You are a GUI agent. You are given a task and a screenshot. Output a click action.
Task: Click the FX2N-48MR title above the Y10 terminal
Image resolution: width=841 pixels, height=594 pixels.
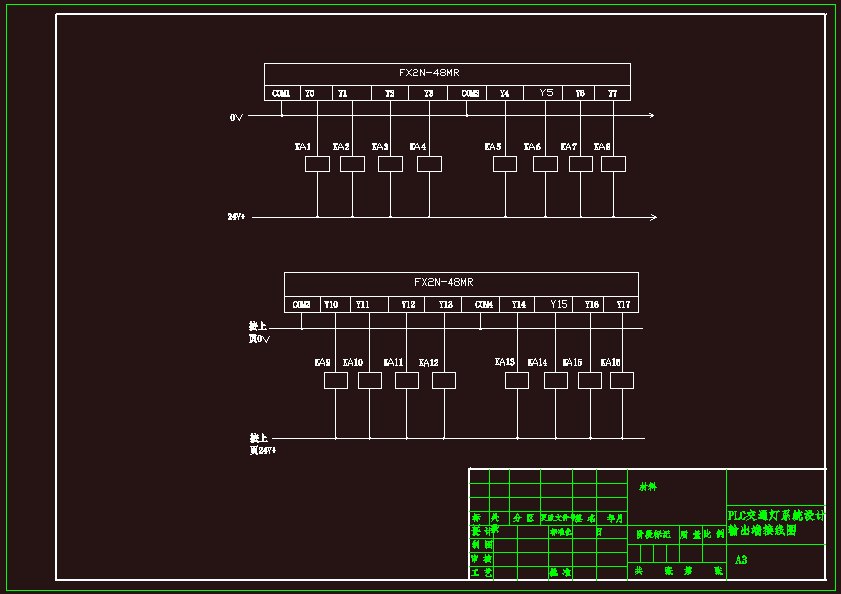point(444,282)
